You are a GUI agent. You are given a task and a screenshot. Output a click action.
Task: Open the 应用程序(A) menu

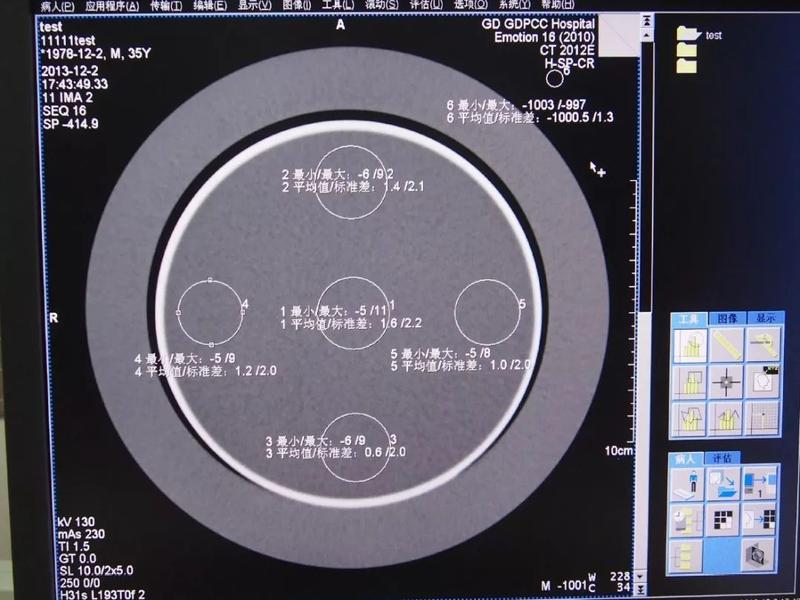(112, 6)
